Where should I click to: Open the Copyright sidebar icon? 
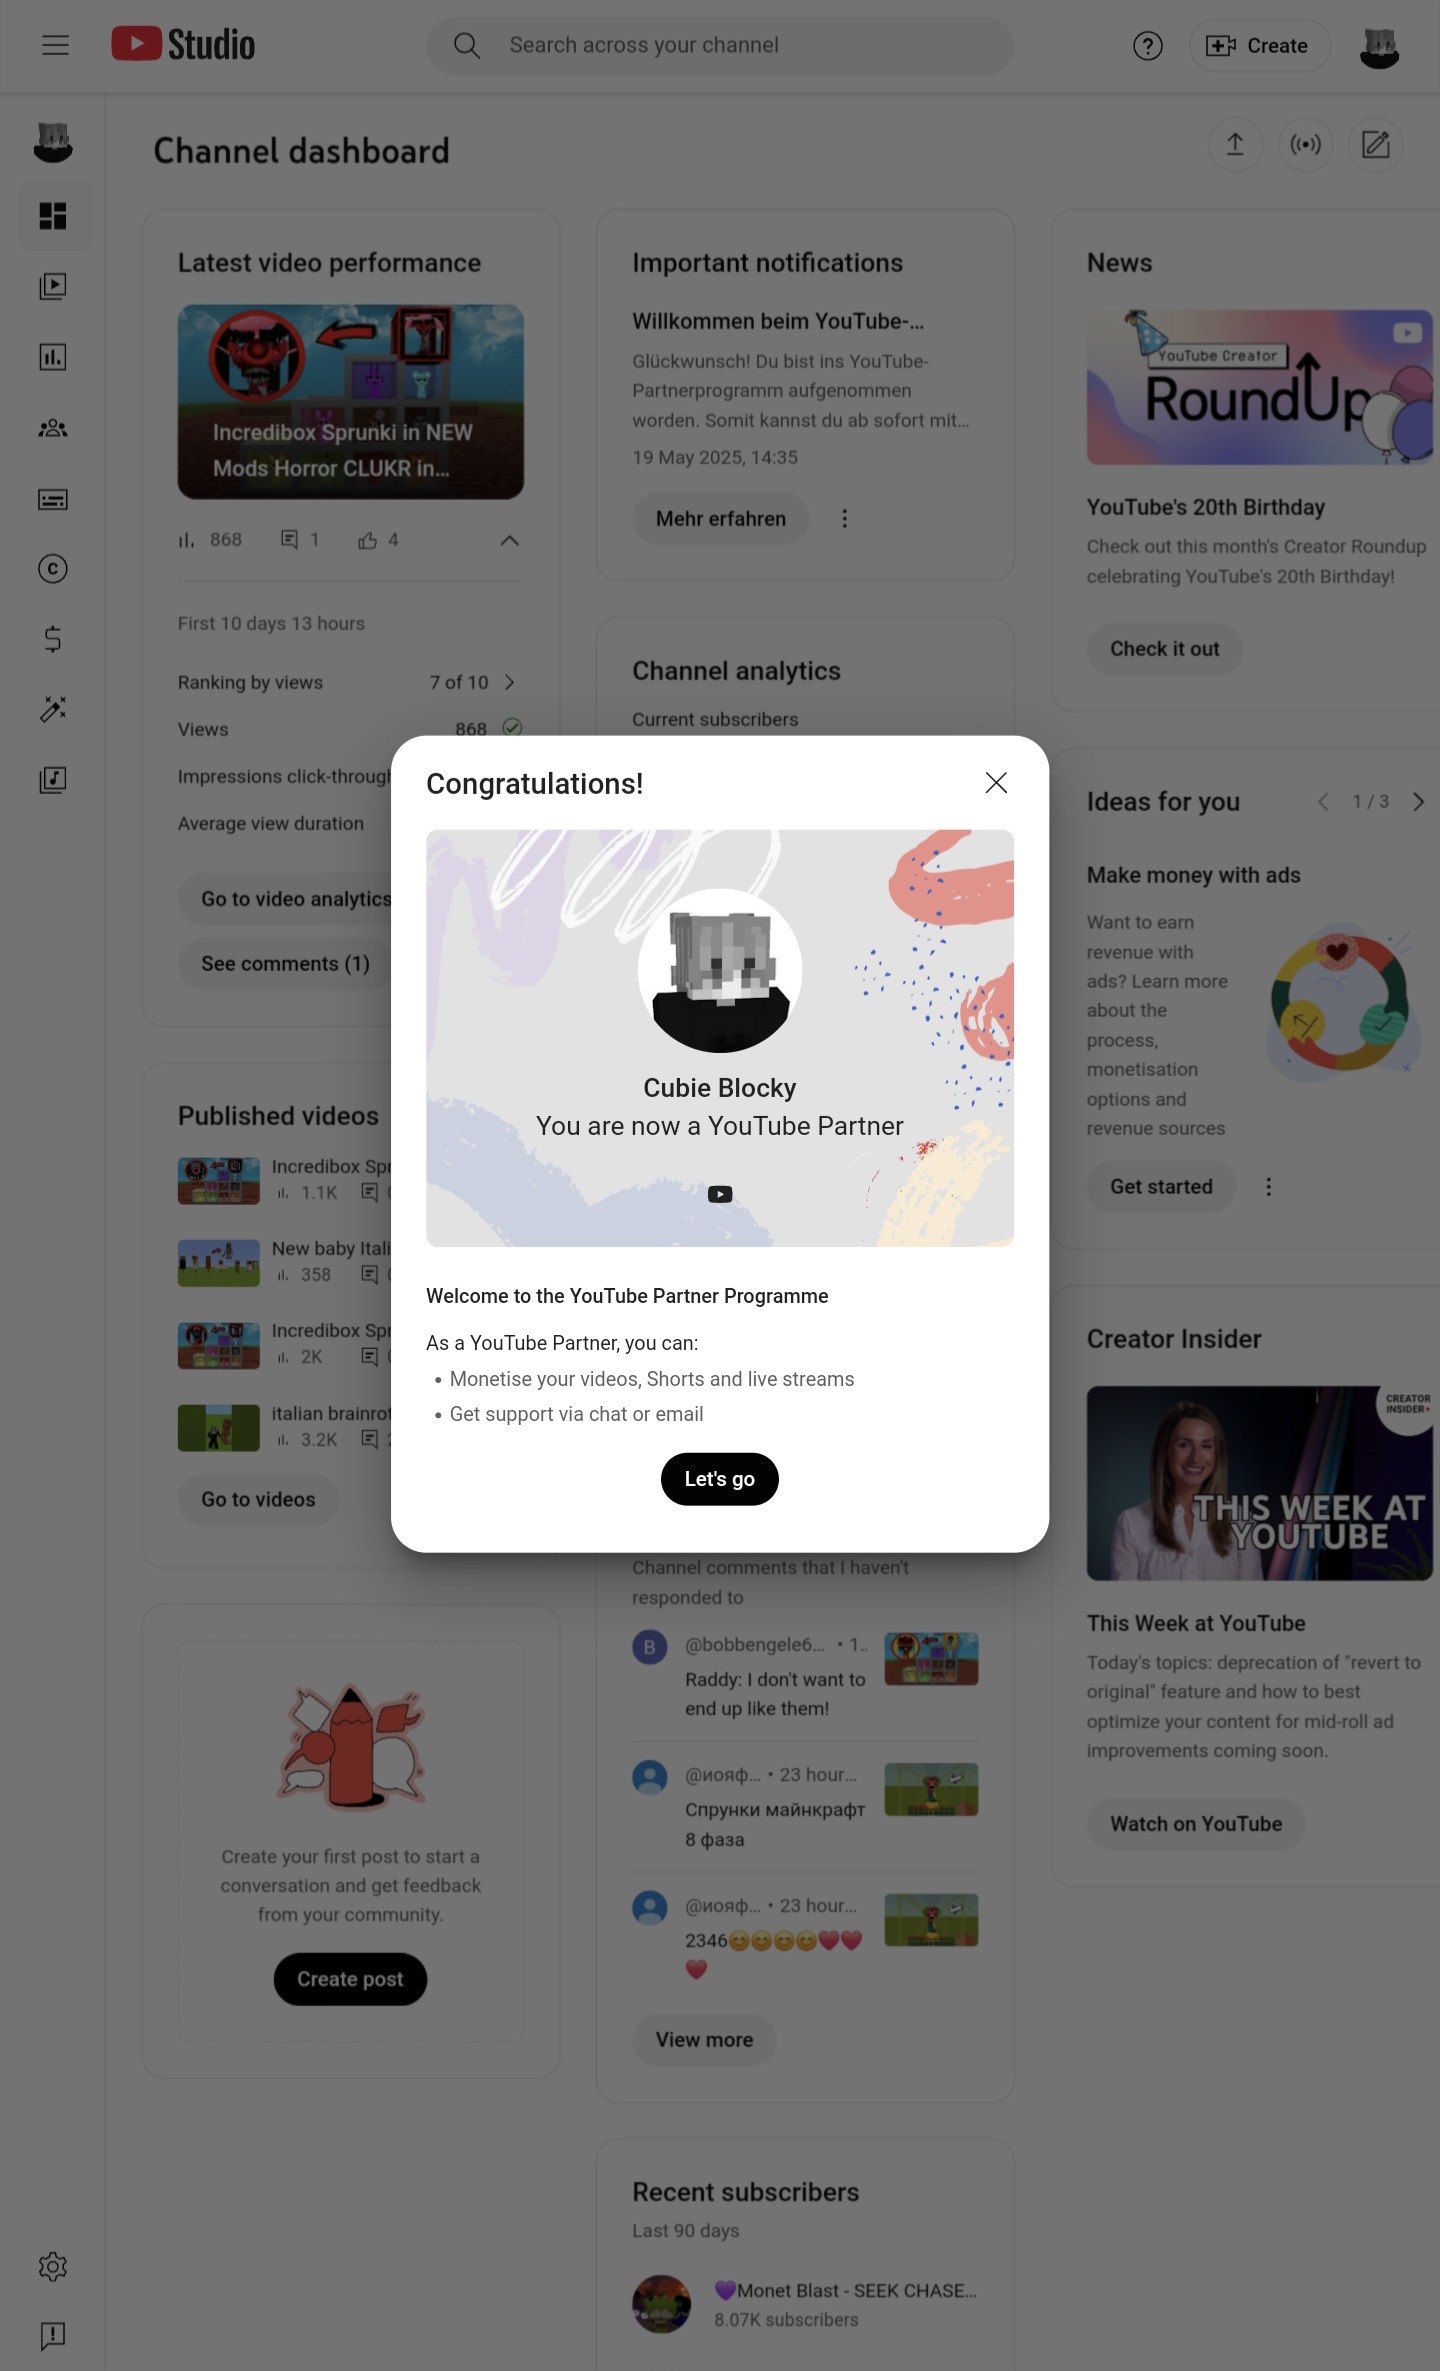53,569
